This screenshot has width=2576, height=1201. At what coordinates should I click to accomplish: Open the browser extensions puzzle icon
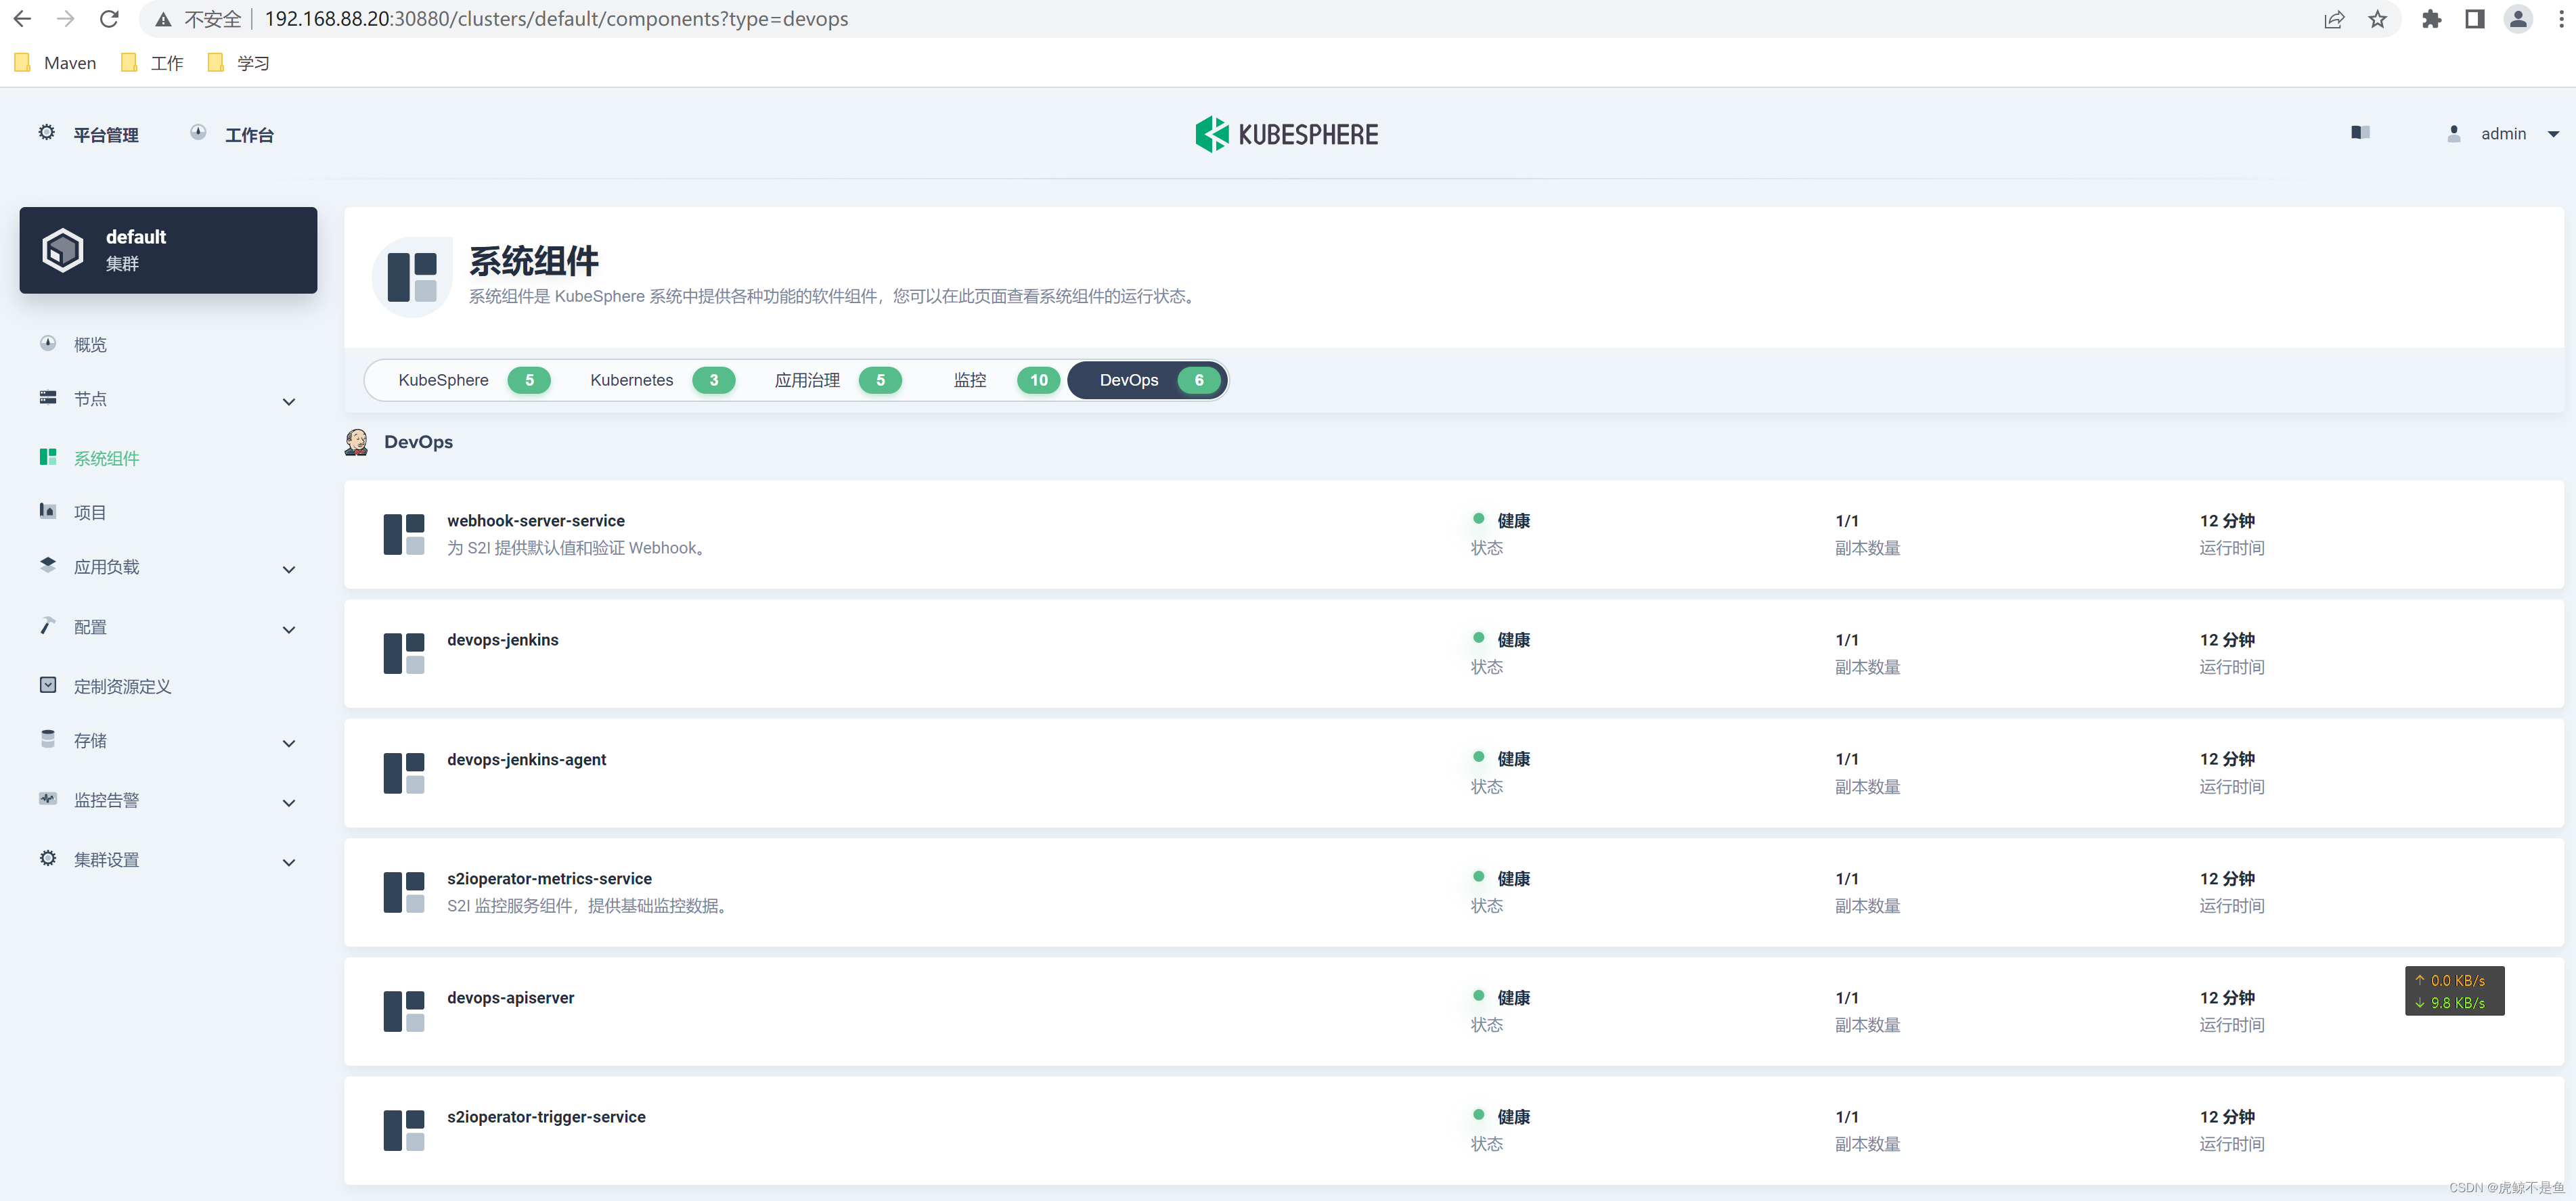[2432, 19]
